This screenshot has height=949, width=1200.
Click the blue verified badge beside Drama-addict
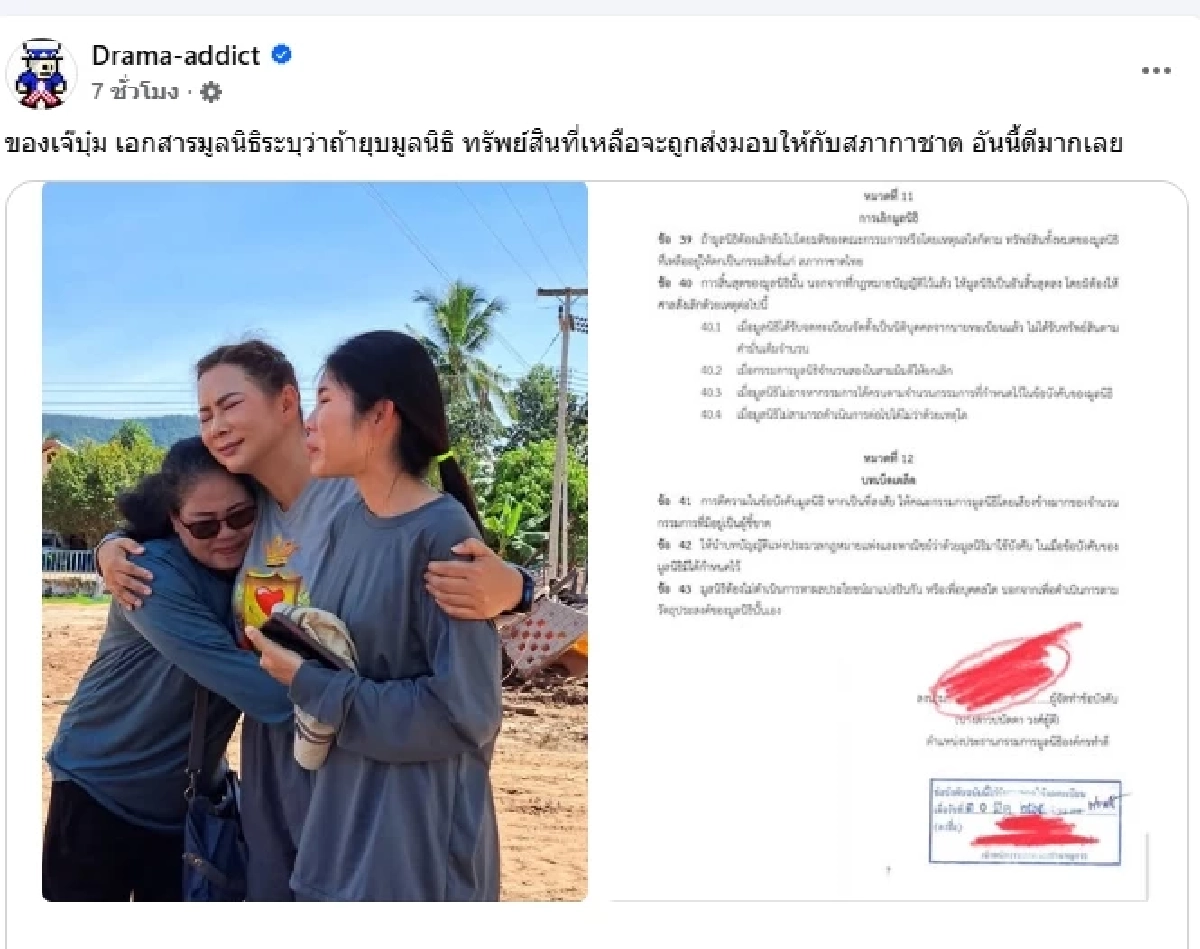(282, 55)
